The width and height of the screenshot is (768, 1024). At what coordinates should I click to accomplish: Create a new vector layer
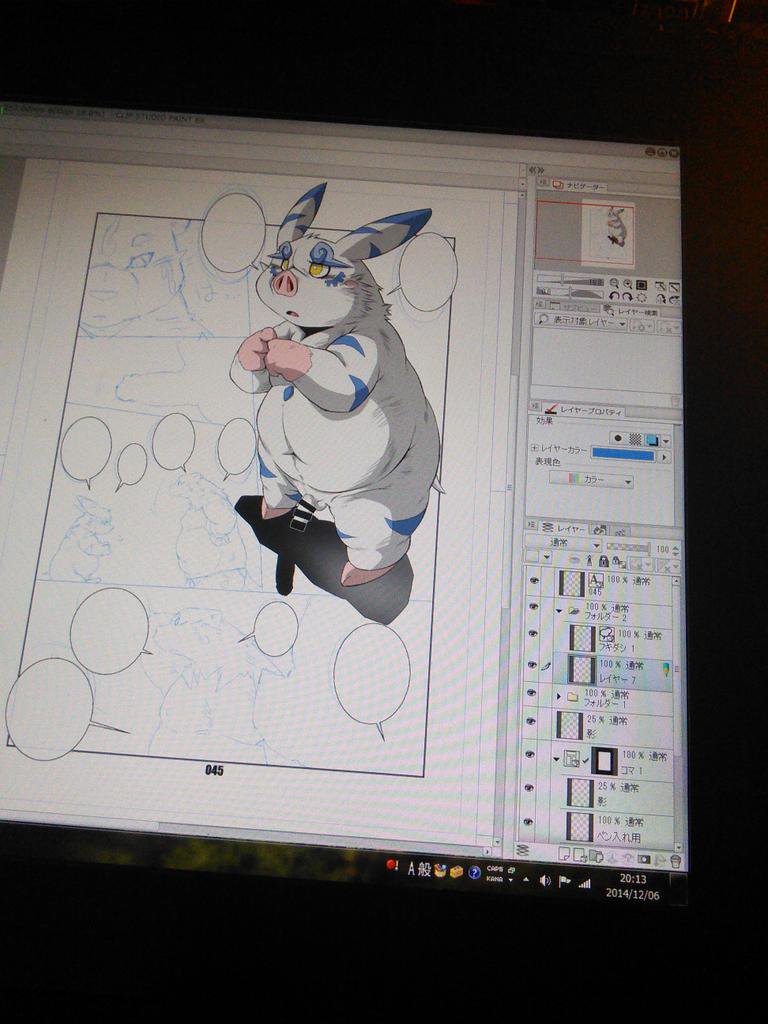[579, 856]
